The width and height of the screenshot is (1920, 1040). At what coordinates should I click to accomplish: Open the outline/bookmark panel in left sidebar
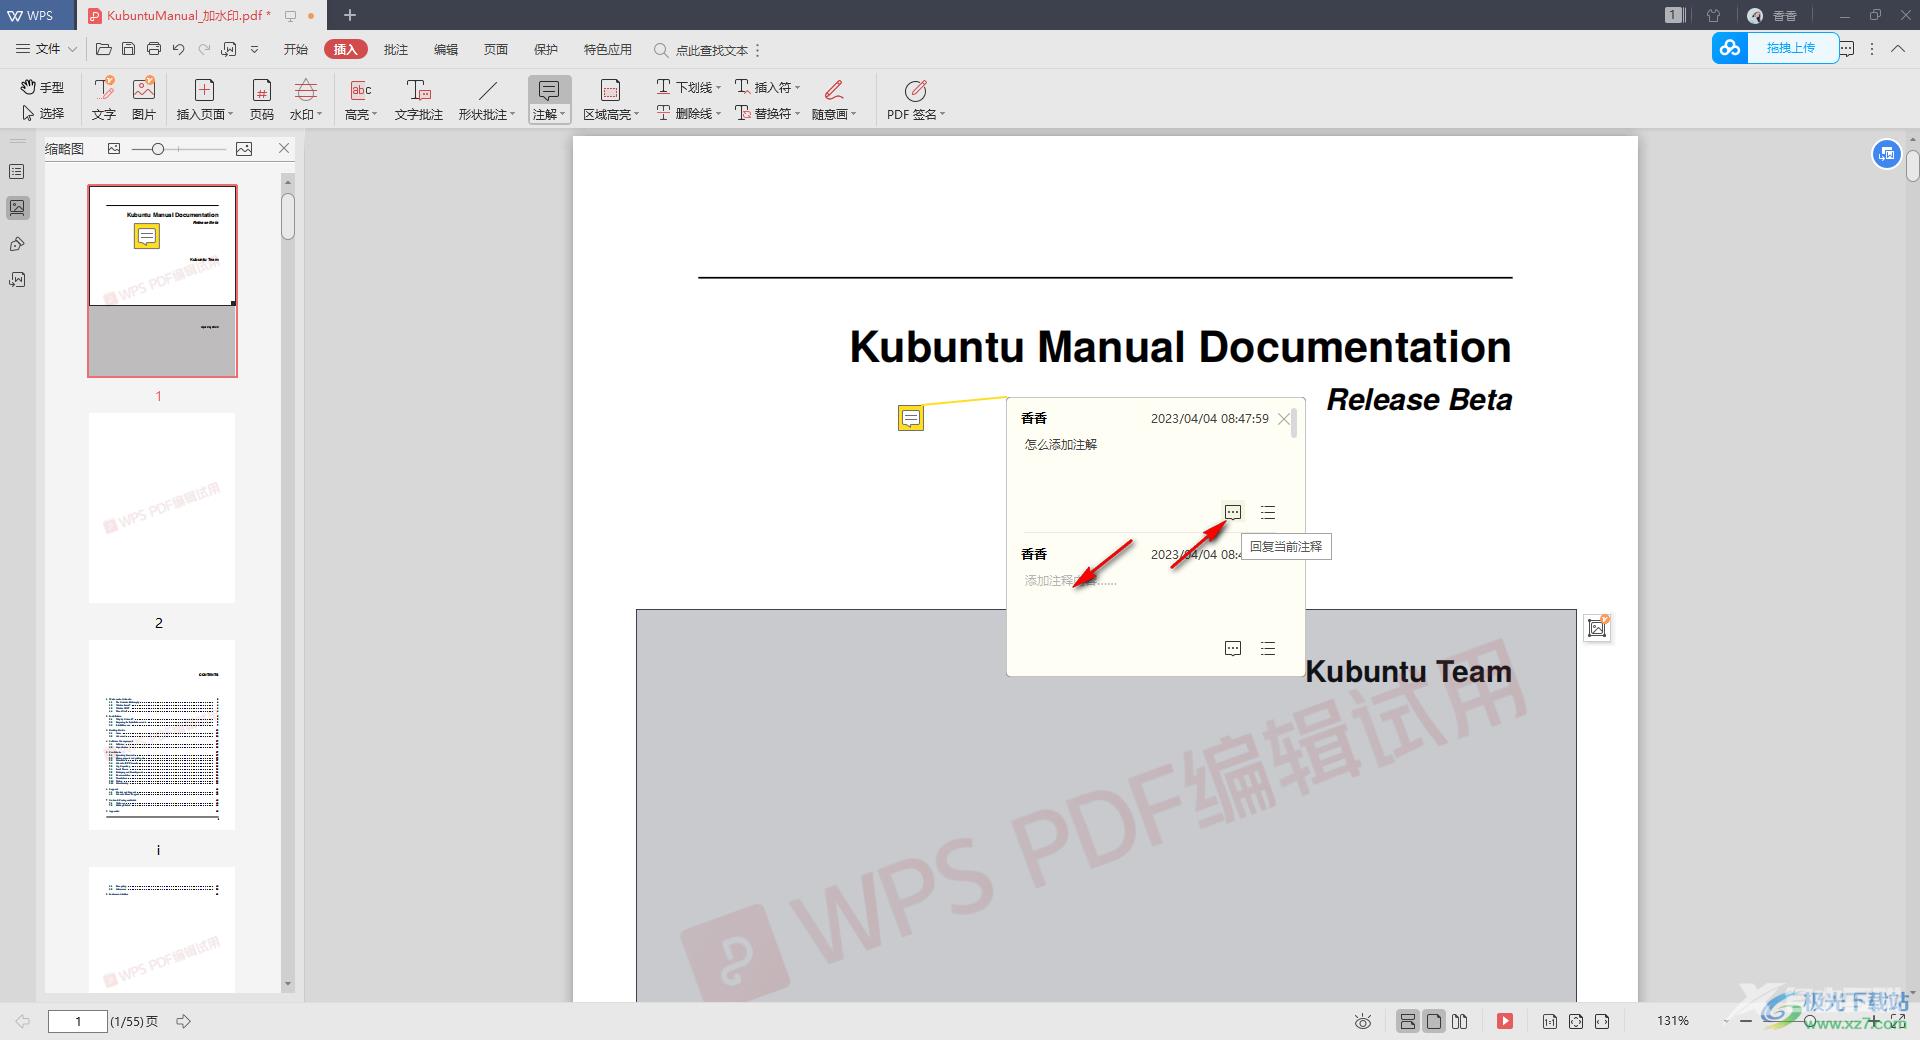17,172
